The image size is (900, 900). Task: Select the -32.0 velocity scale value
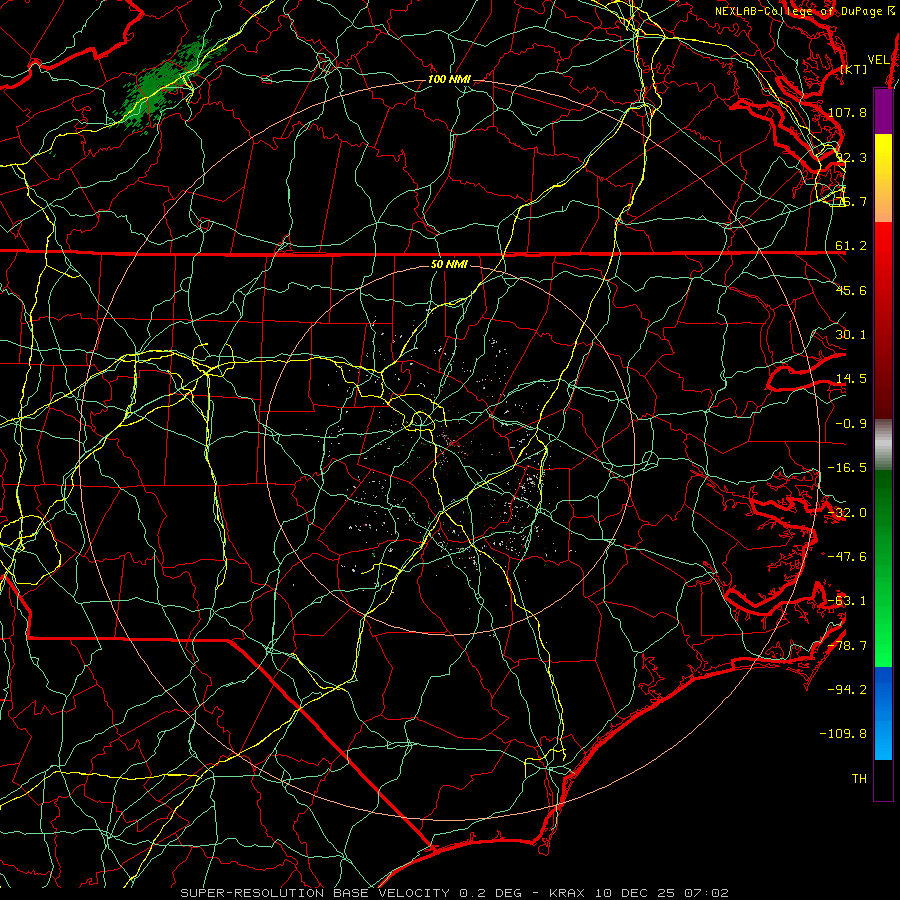click(847, 513)
